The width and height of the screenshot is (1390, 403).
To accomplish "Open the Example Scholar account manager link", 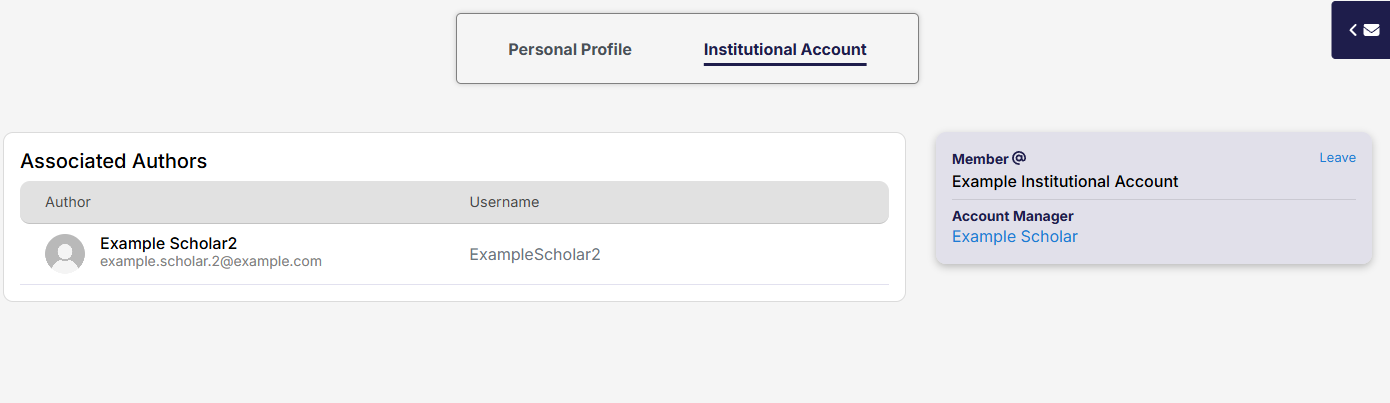I will [1014, 237].
